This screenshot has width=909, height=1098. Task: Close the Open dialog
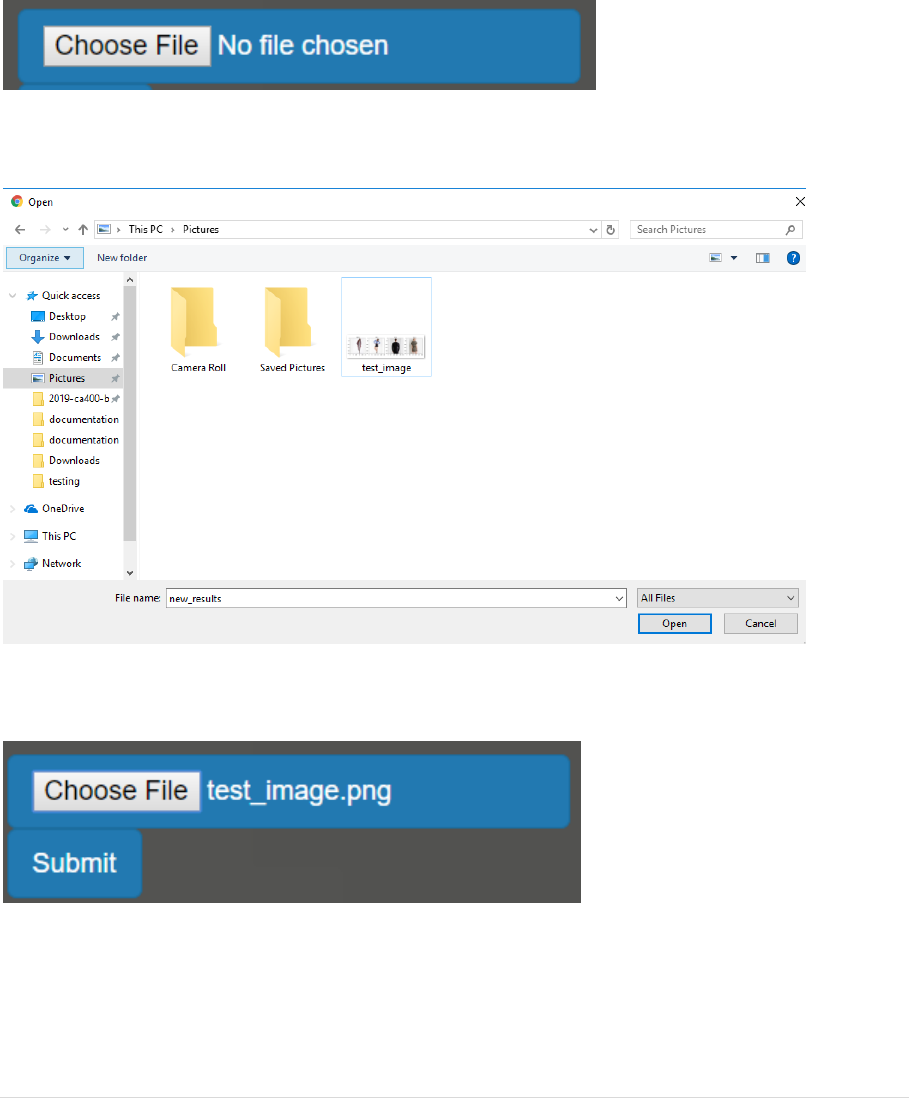pos(800,202)
